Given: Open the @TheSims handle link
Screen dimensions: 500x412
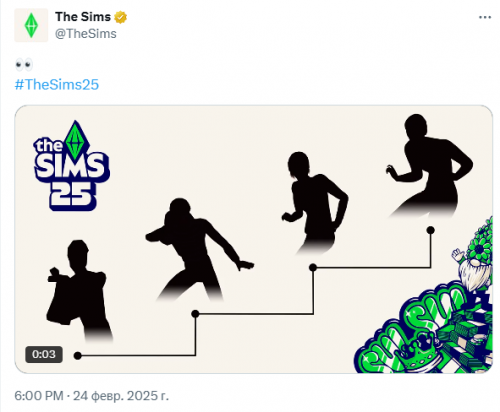Looking at the screenshot, I should pos(86,34).
